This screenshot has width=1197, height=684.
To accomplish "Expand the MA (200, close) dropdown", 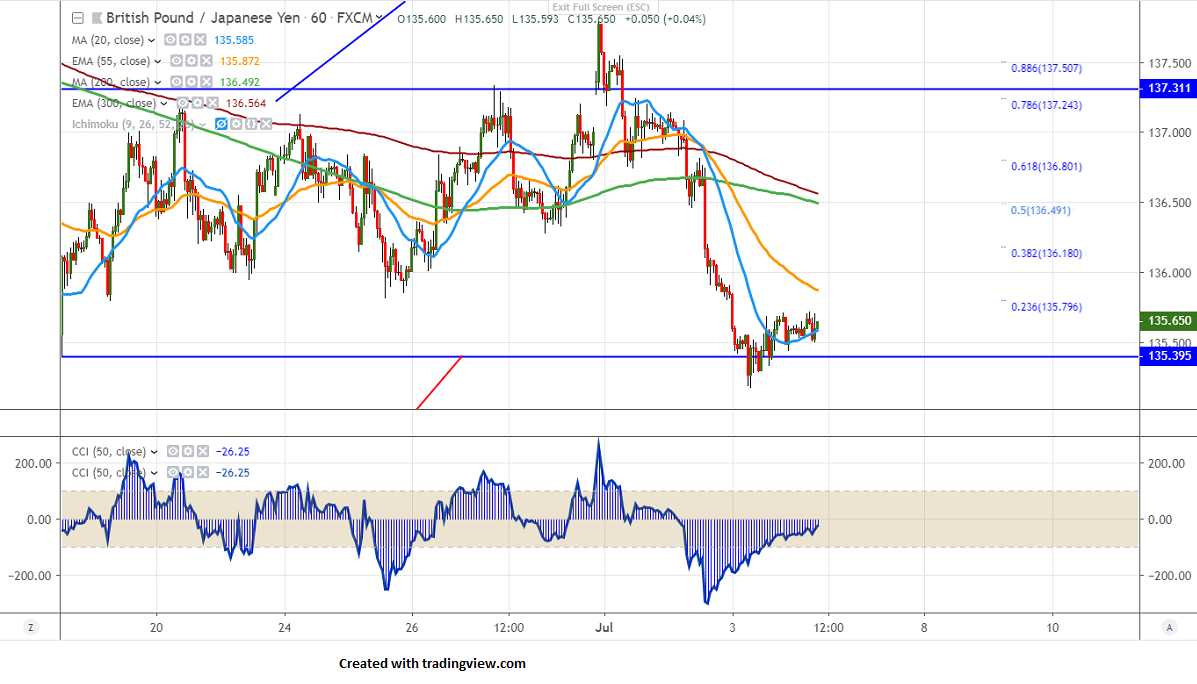I will [x=158, y=82].
